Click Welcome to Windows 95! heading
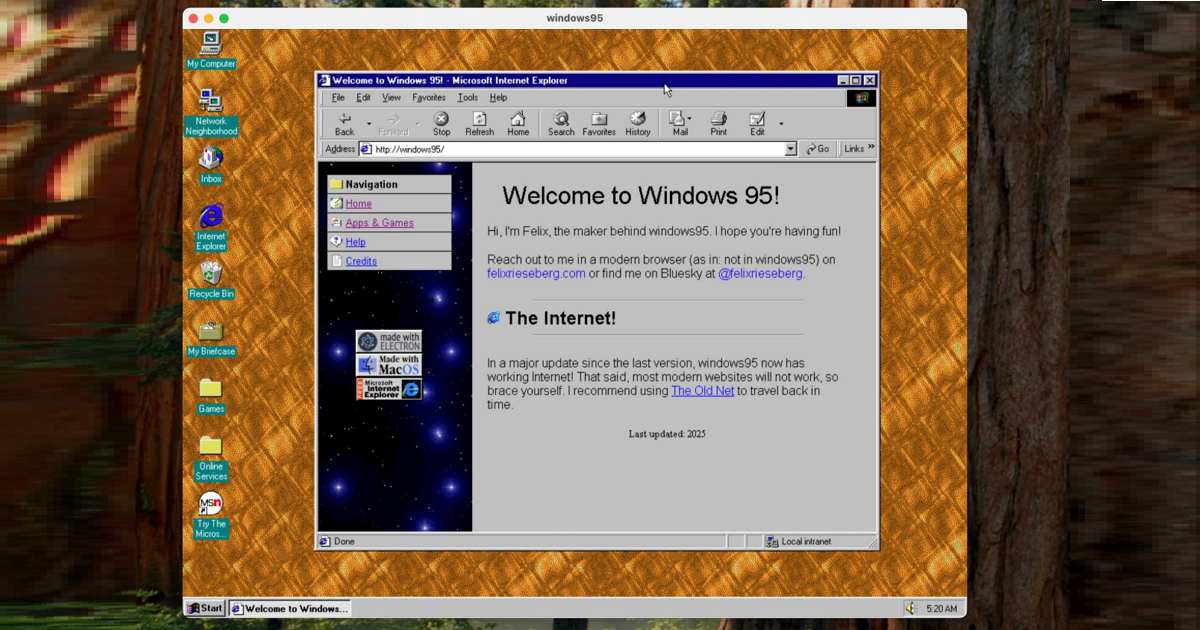The width and height of the screenshot is (1200, 630). [x=640, y=195]
